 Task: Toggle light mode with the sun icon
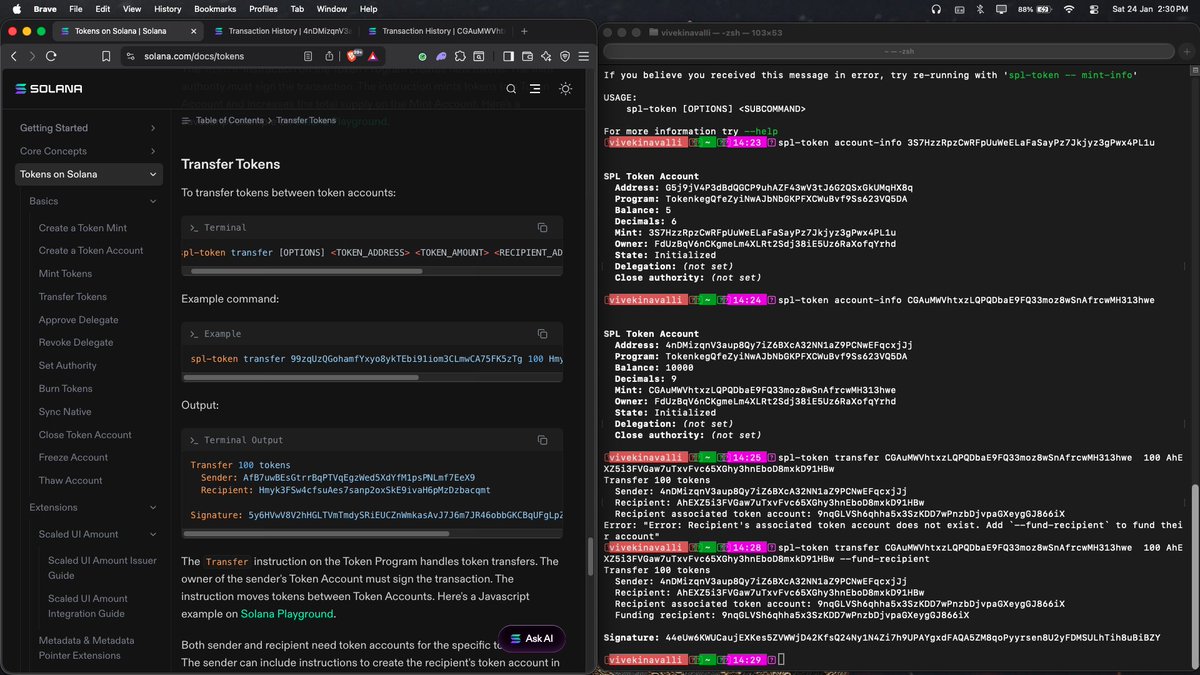[x=565, y=89]
